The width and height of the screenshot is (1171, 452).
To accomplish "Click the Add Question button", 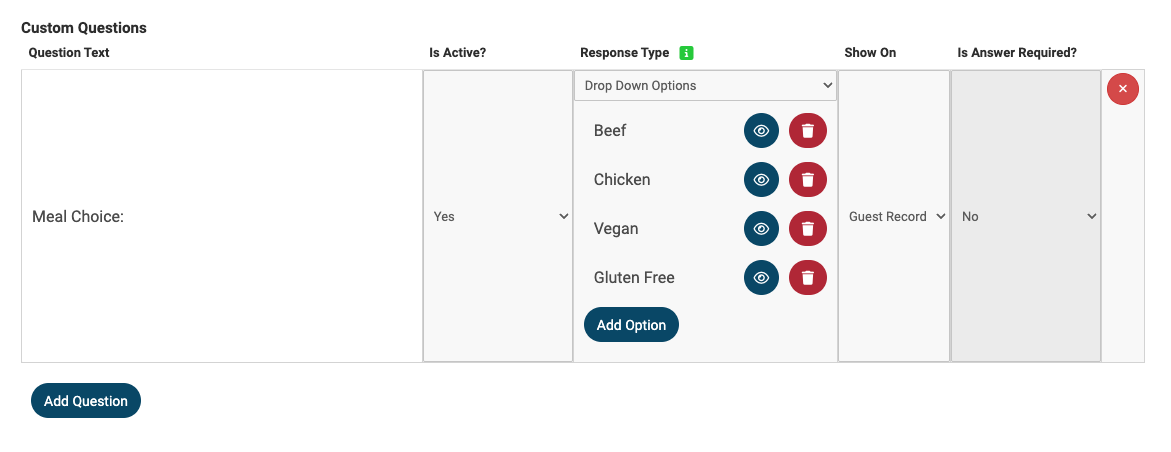I will tap(86, 401).
